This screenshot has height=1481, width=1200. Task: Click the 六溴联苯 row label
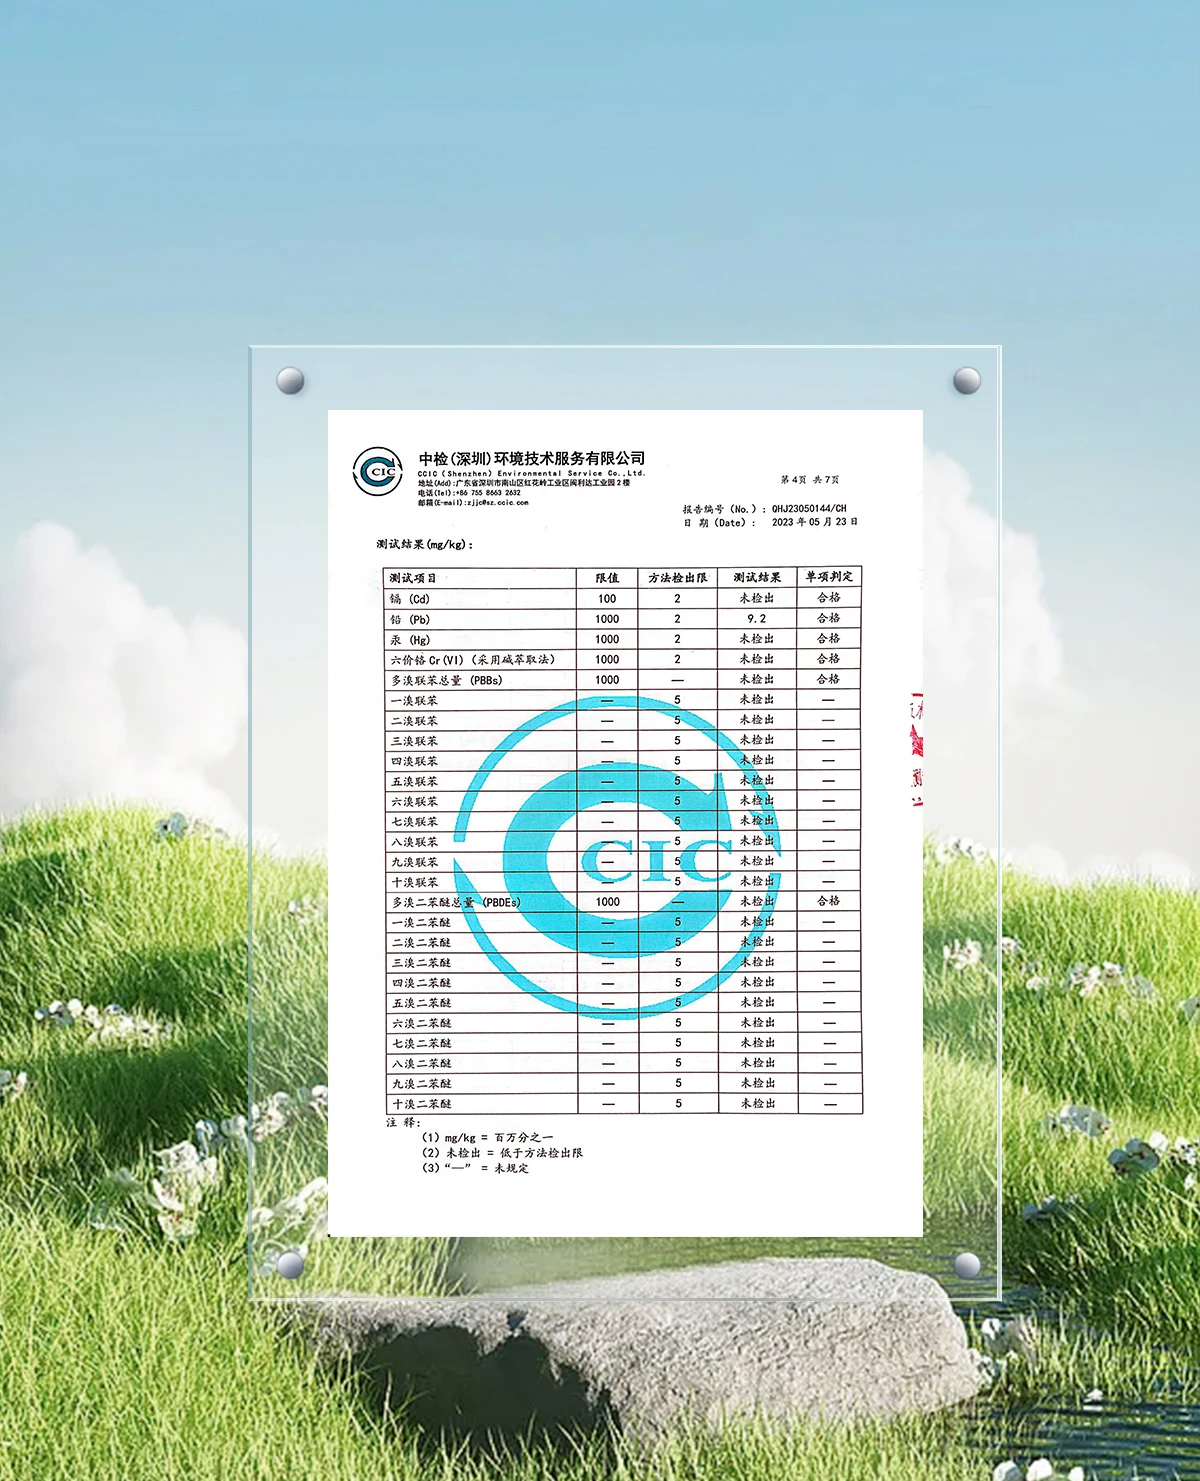[414, 801]
